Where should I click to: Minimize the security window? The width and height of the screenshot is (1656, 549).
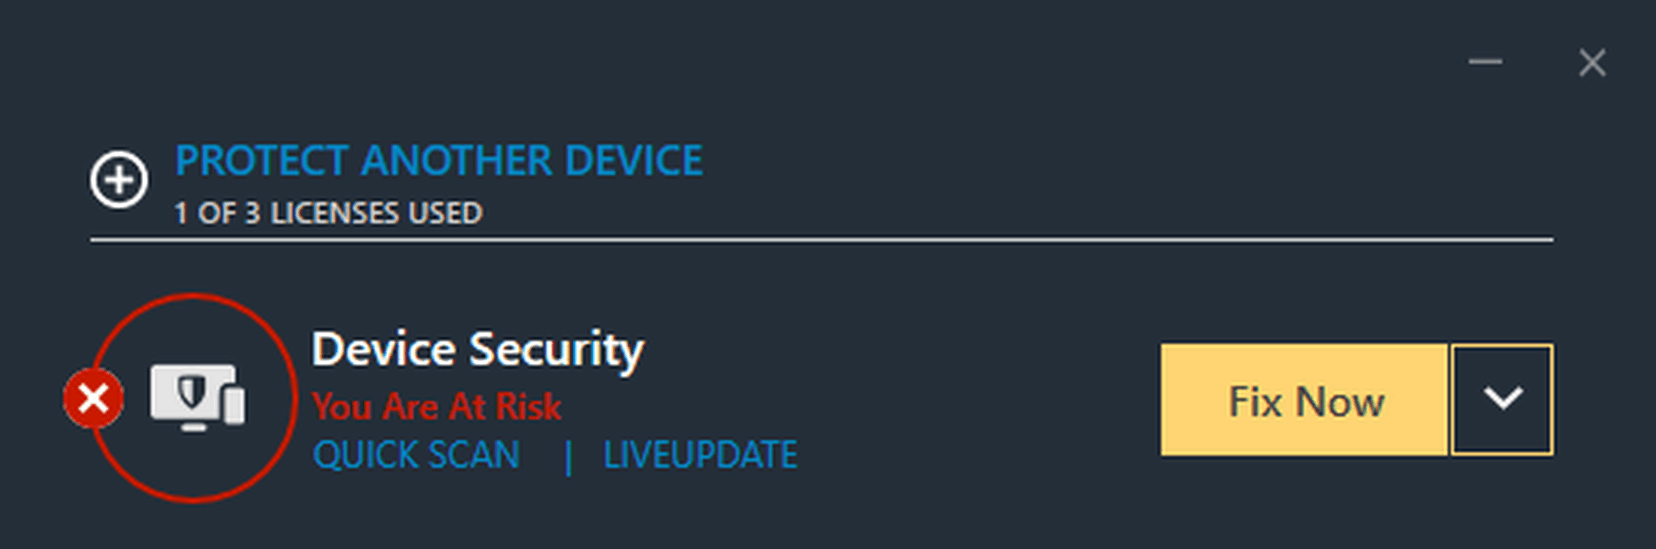click(x=1485, y=62)
